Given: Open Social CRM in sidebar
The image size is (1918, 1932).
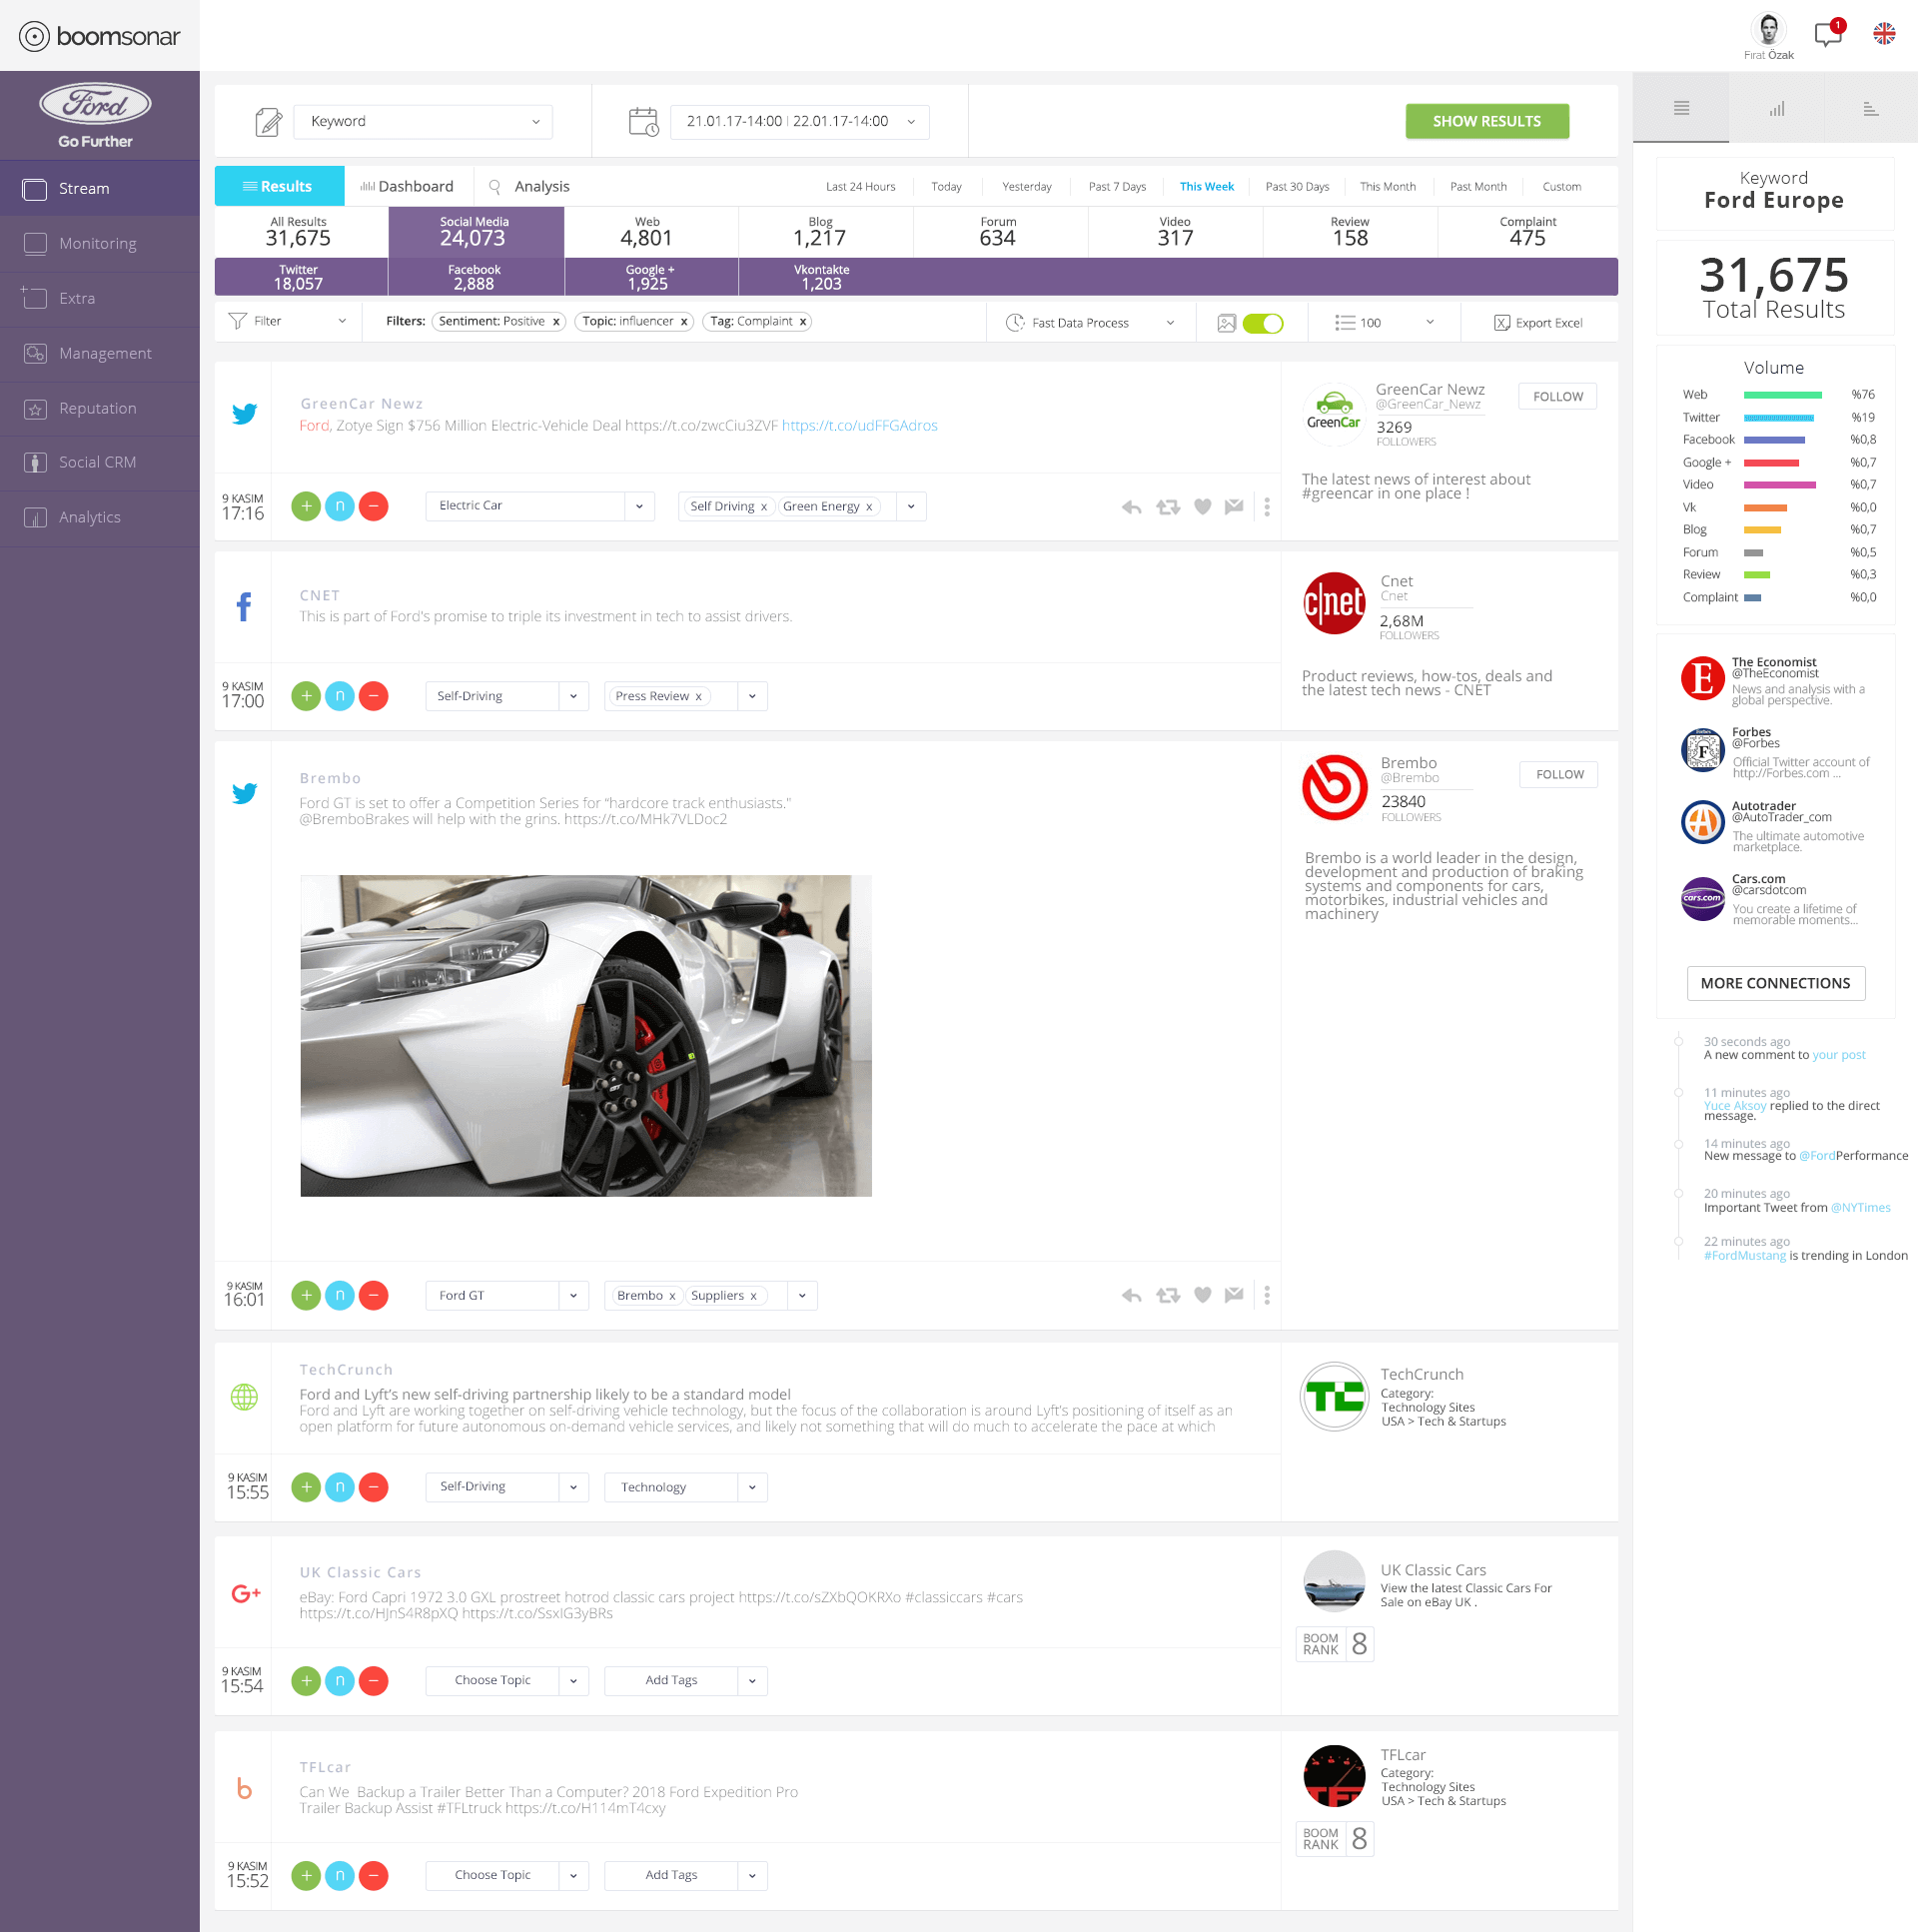Looking at the screenshot, I should (x=99, y=462).
